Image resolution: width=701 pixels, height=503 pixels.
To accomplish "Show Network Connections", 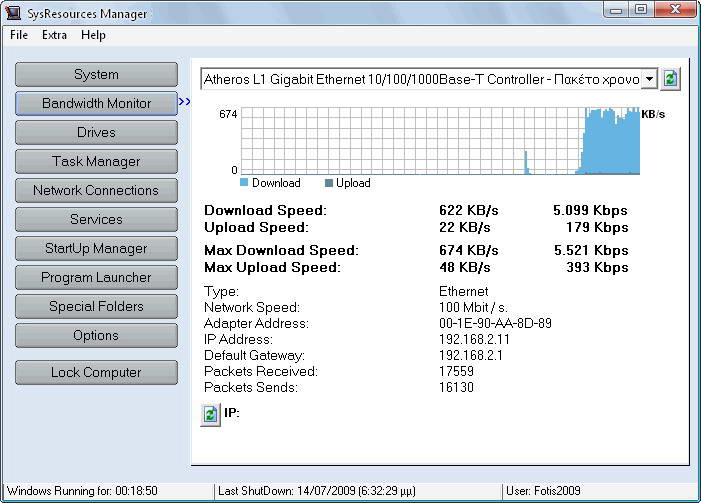I will [96, 190].
